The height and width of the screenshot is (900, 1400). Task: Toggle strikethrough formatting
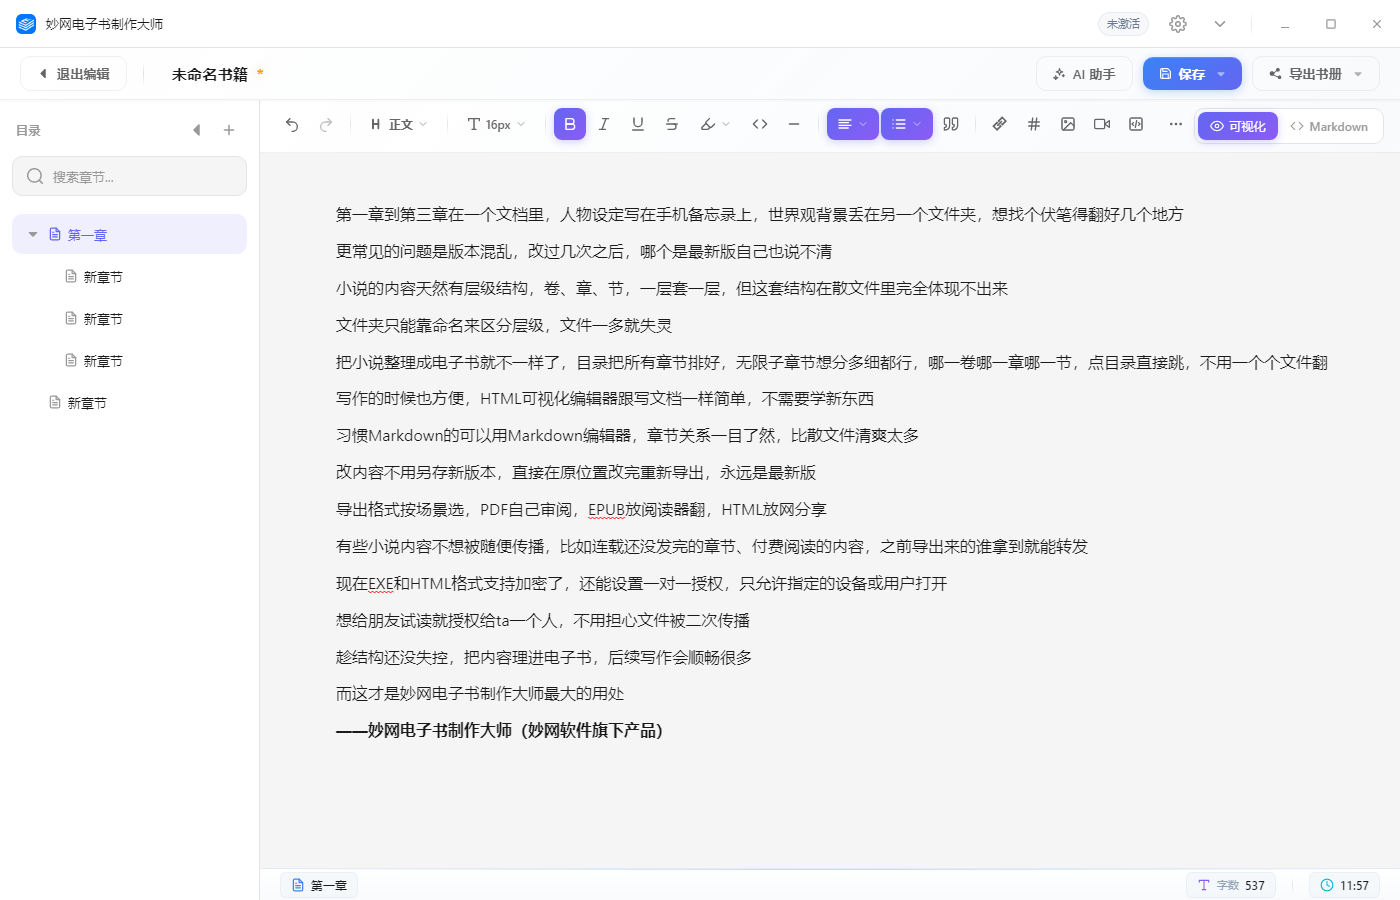pos(672,124)
